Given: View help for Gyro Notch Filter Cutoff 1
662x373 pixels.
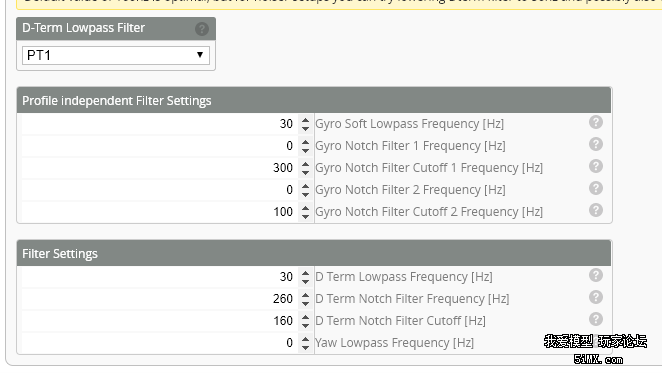Looking at the screenshot, I should pos(596,166).
